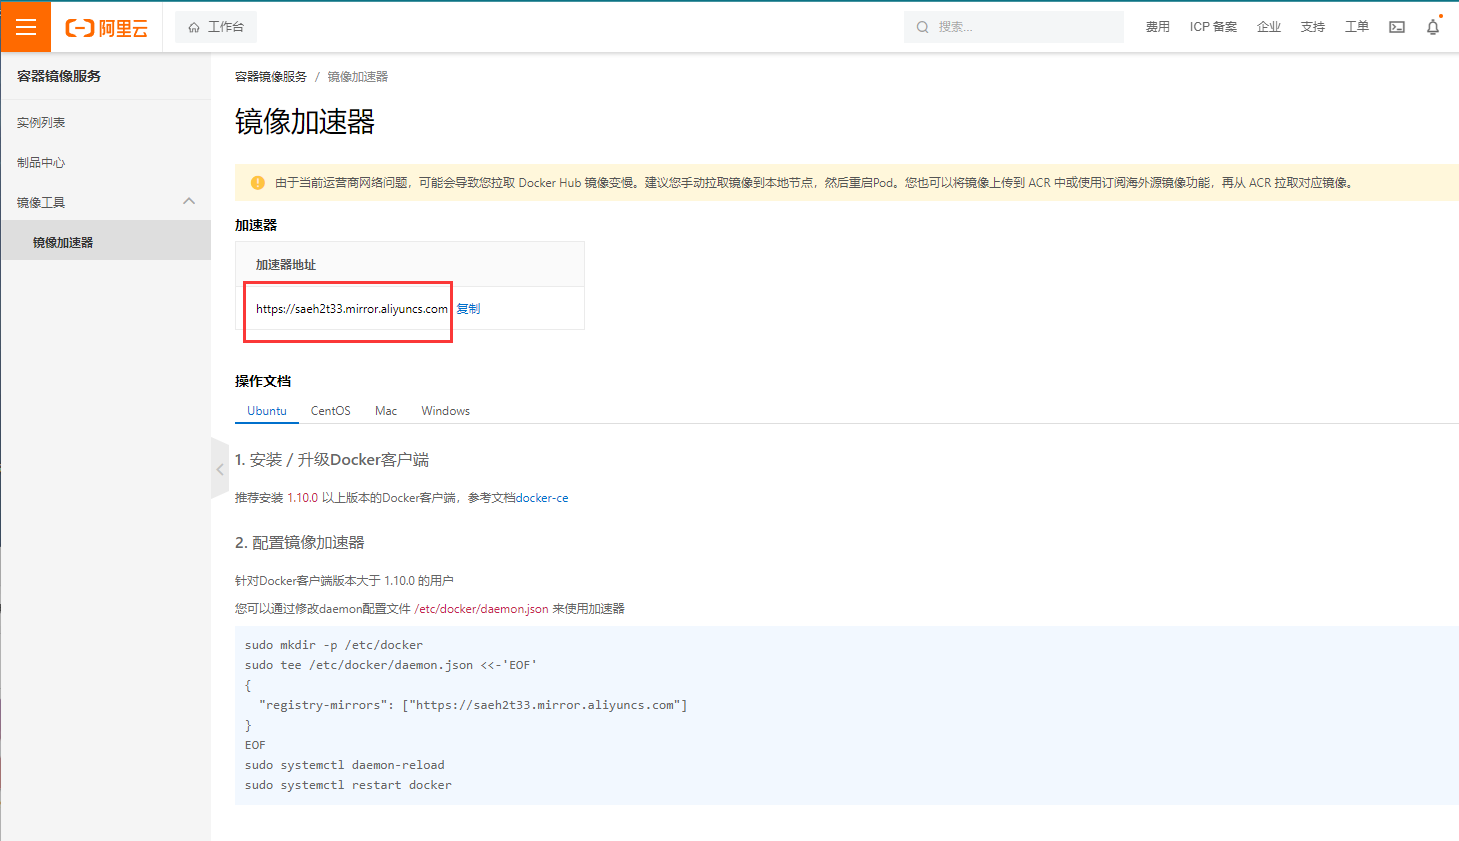Switch to the Windows tab
The image size is (1459, 841).
pyautogui.click(x=445, y=411)
